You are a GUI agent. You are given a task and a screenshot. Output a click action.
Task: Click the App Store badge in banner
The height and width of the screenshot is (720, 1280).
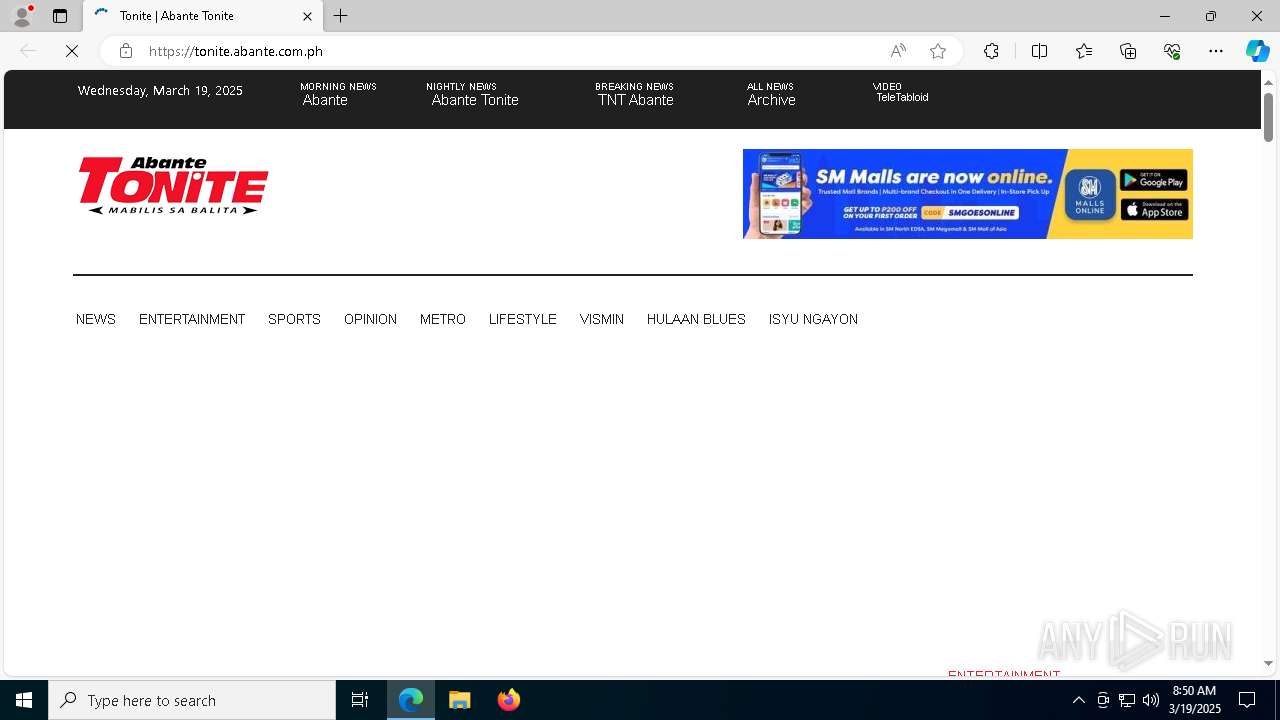(1154, 210)
